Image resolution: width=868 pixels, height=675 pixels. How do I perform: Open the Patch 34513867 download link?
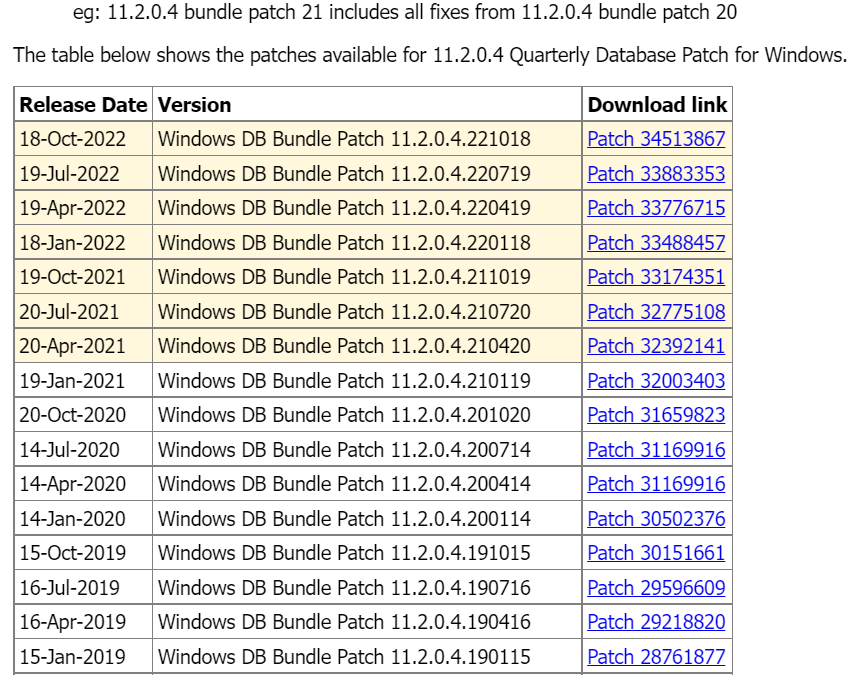pyautogui.click(x=656, y=139)
